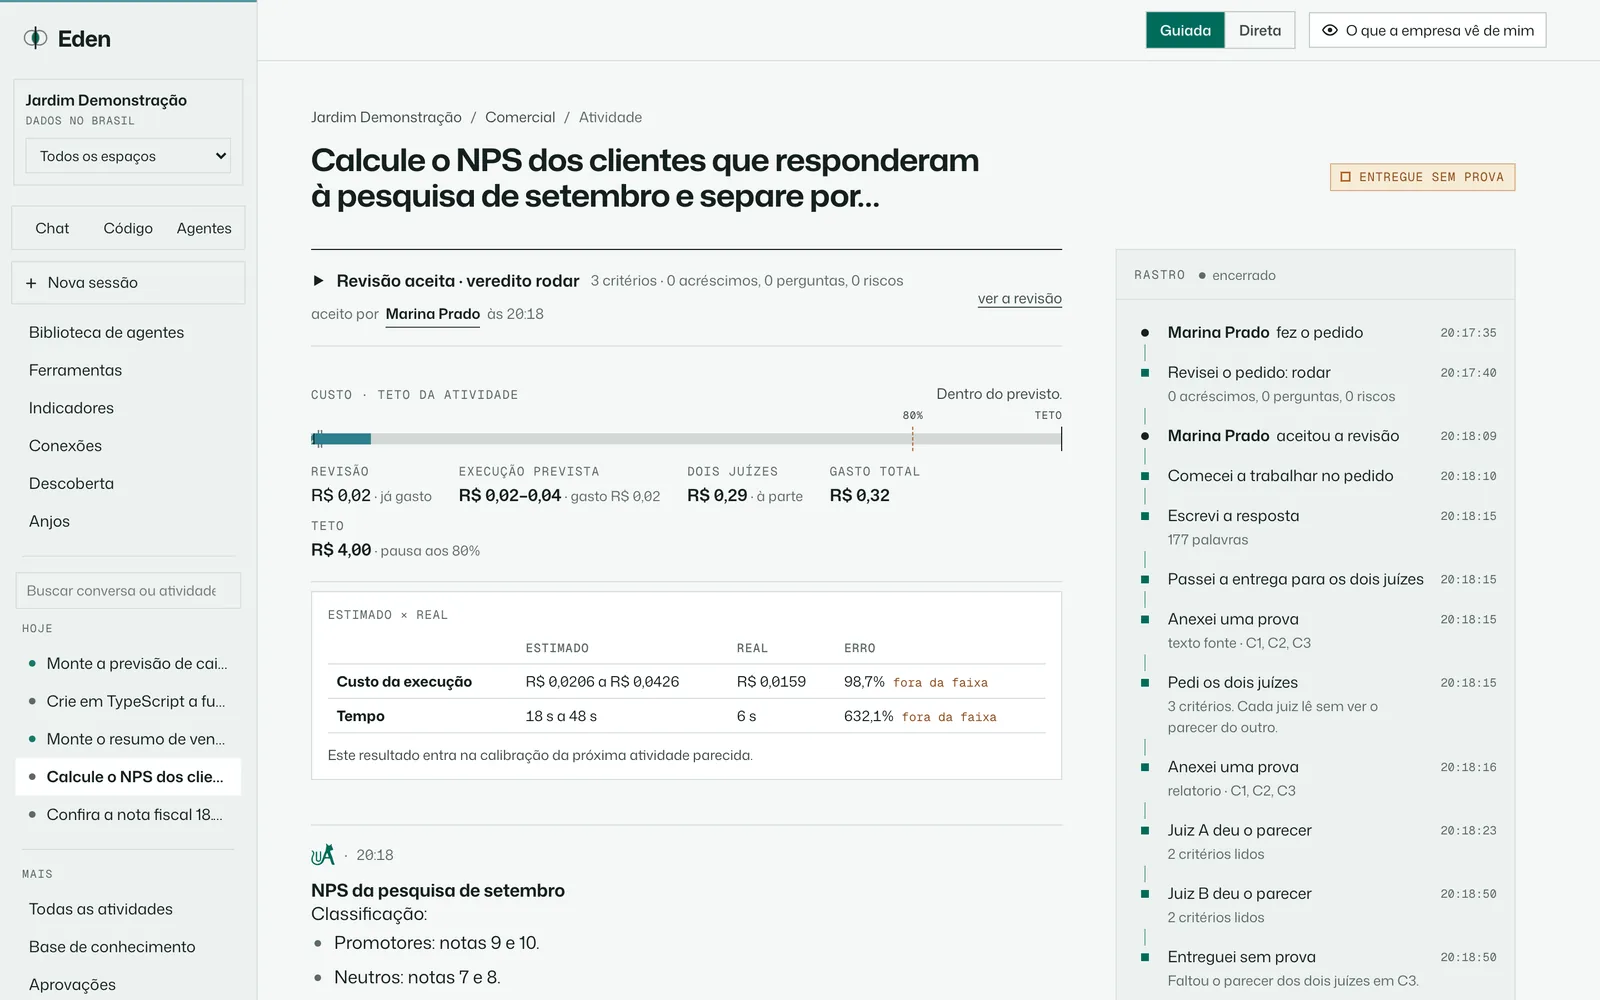Screen dimensions: 1600x1000
Task: Open Monte o resumo de ven... activity
Action: [128, 739]
